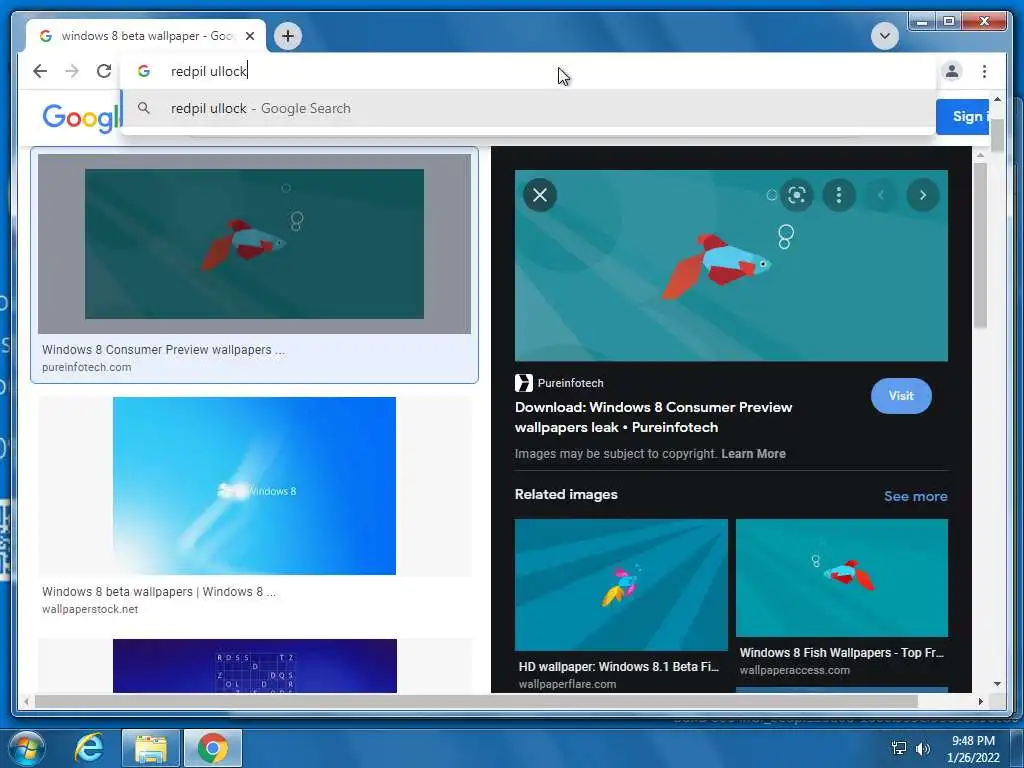The width and height of the screenshot is (1024, 768).
Task: Launch Internet Explorer from the taskbar
Action: pyautogui.click(x=88, y=748)
